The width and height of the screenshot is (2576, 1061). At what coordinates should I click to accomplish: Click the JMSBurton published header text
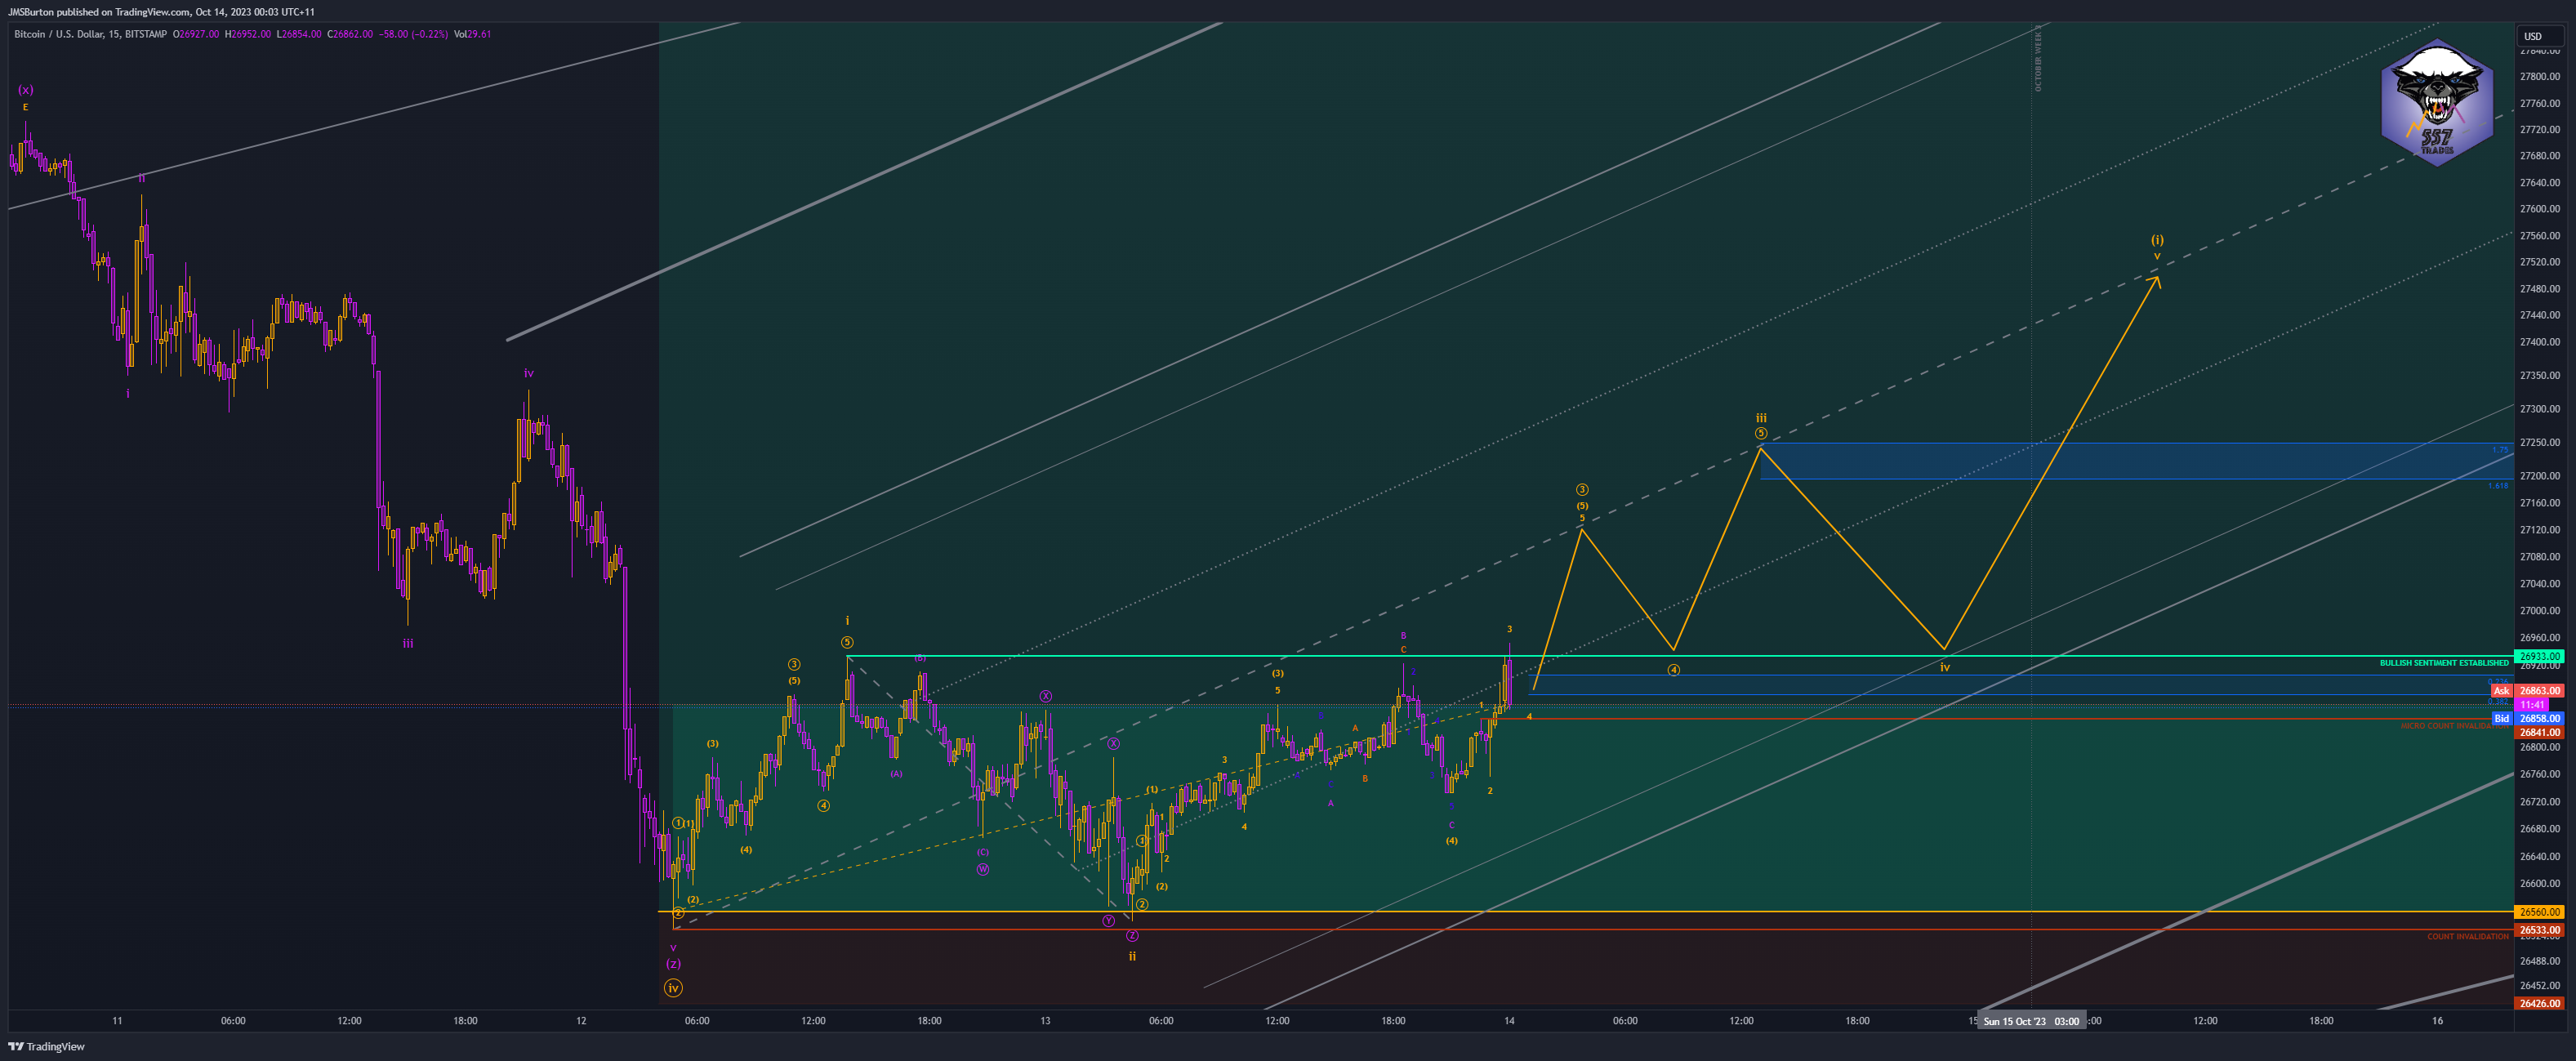[161, 12]
